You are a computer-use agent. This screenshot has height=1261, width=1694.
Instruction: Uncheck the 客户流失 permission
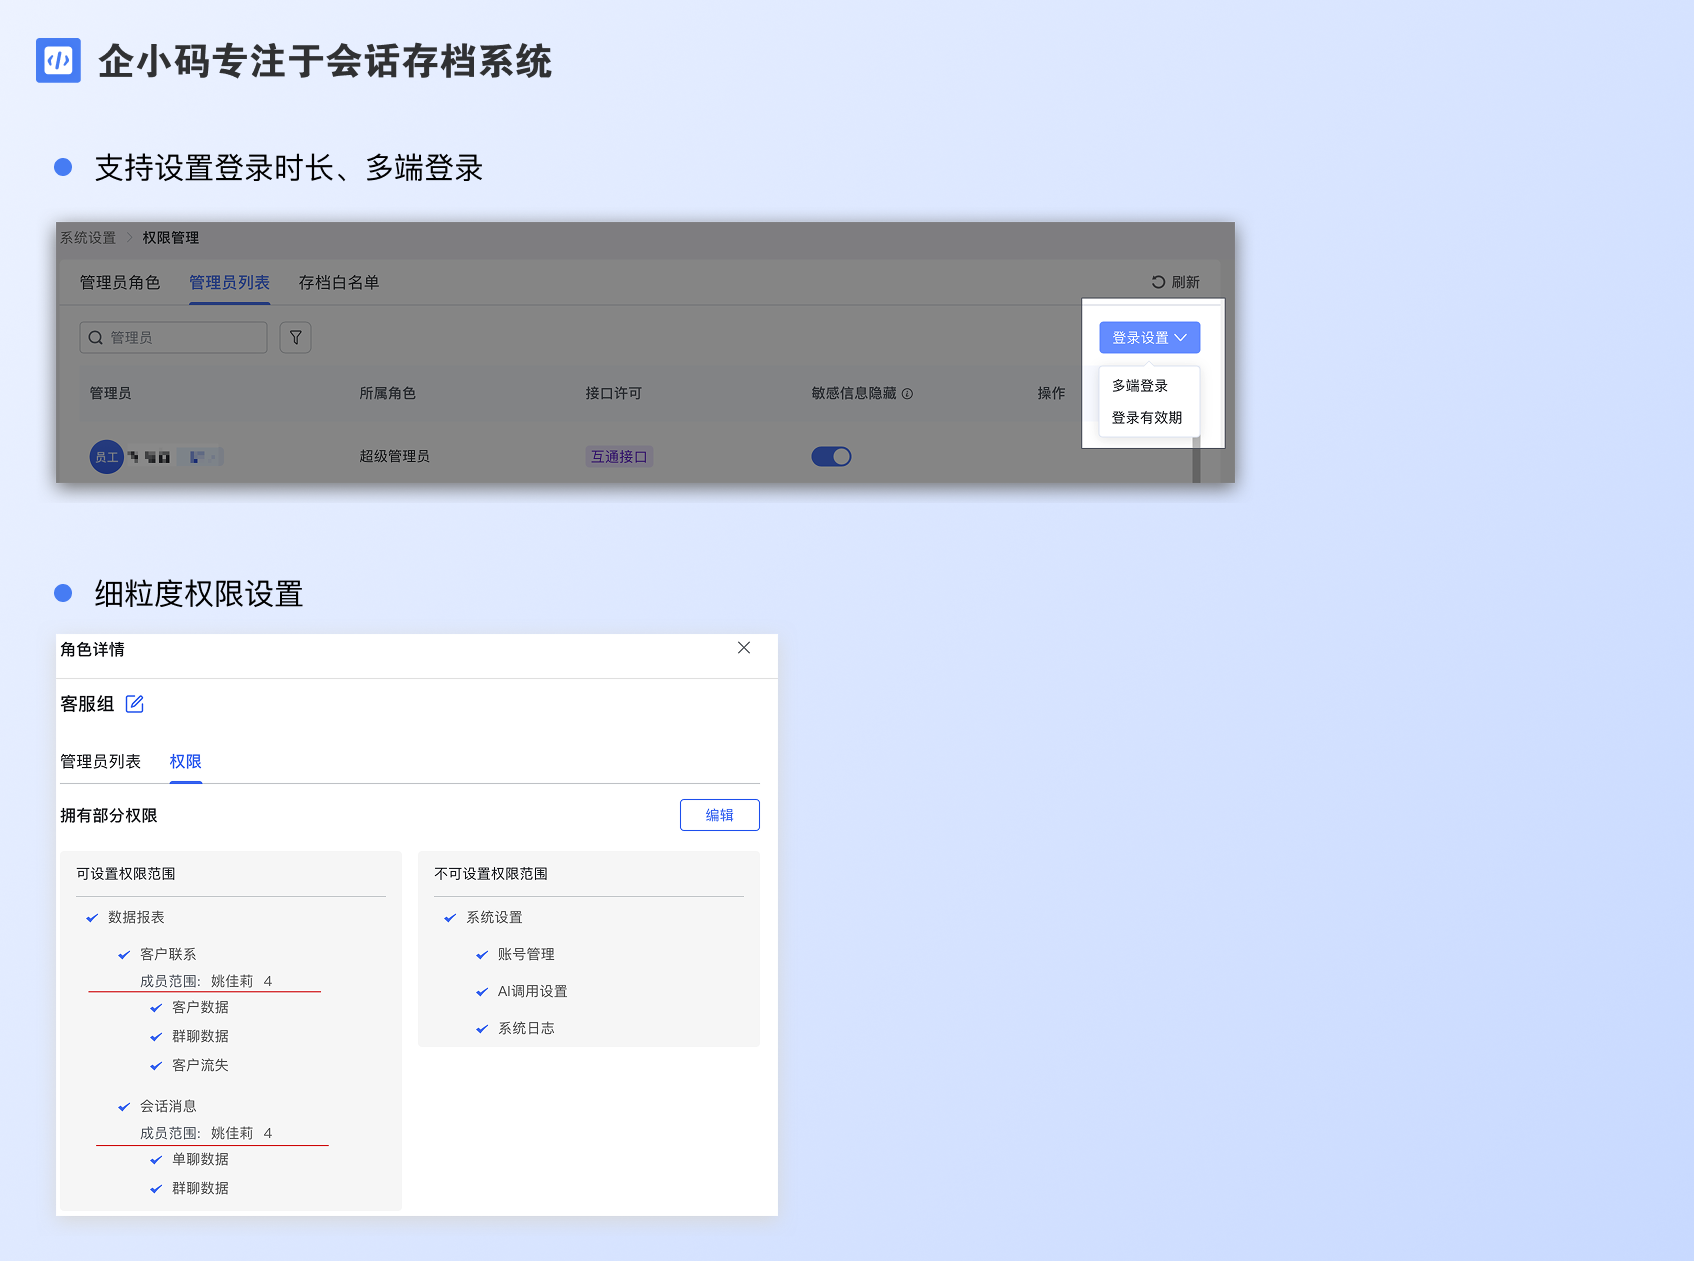click(x=156, y=1066)
